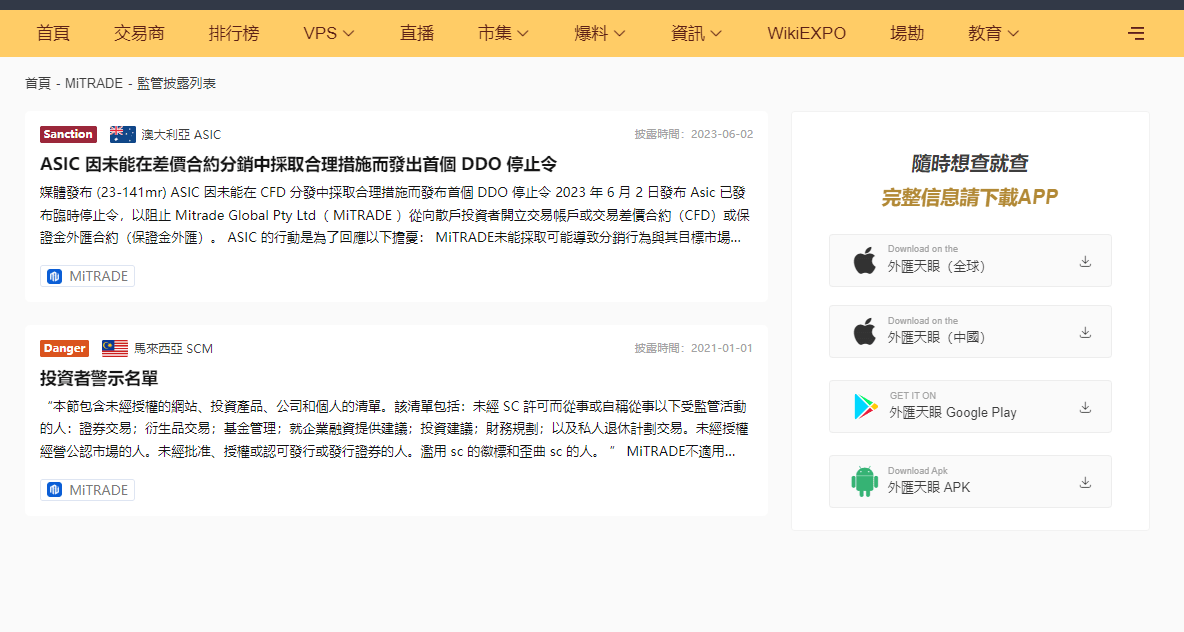1184x632 pixels.
Task: Expand the 教育 dropdown menu
Action: pyautogui.click(x=994, y=33)
